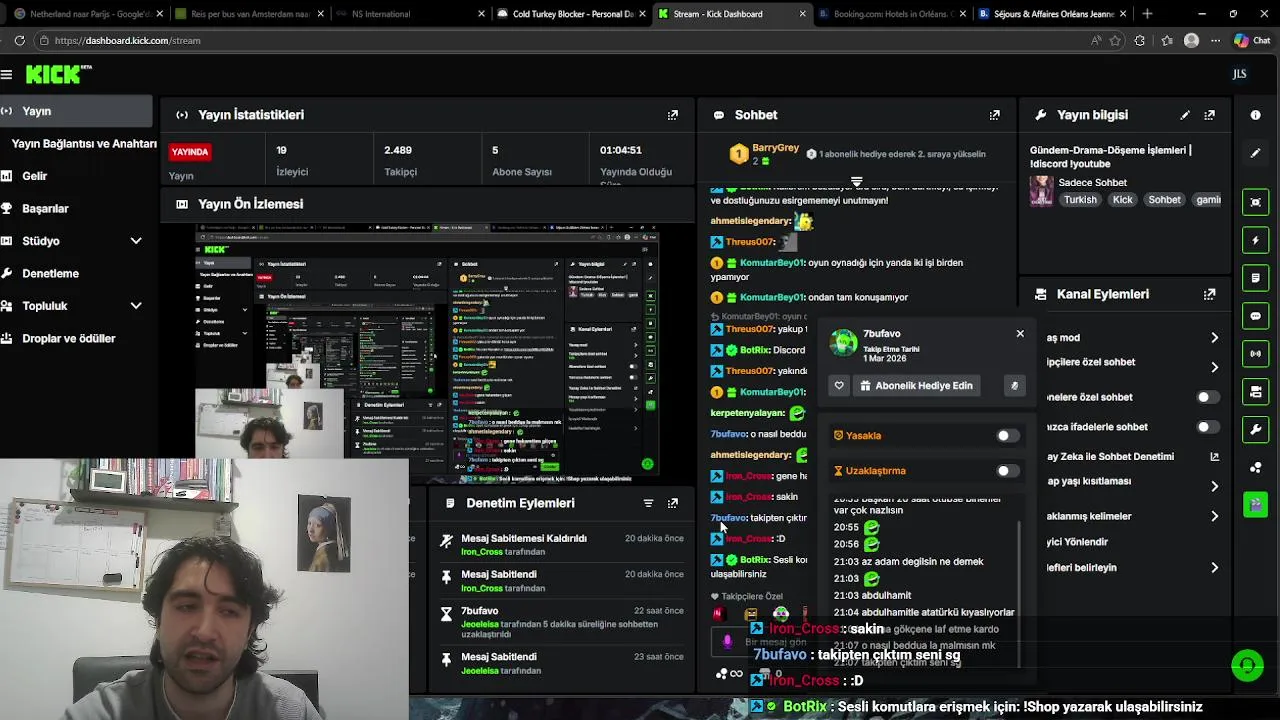Toggle the Yasakla ban switch
The width and height of the screenshot is (1280, 720).
pos(1007,436)
